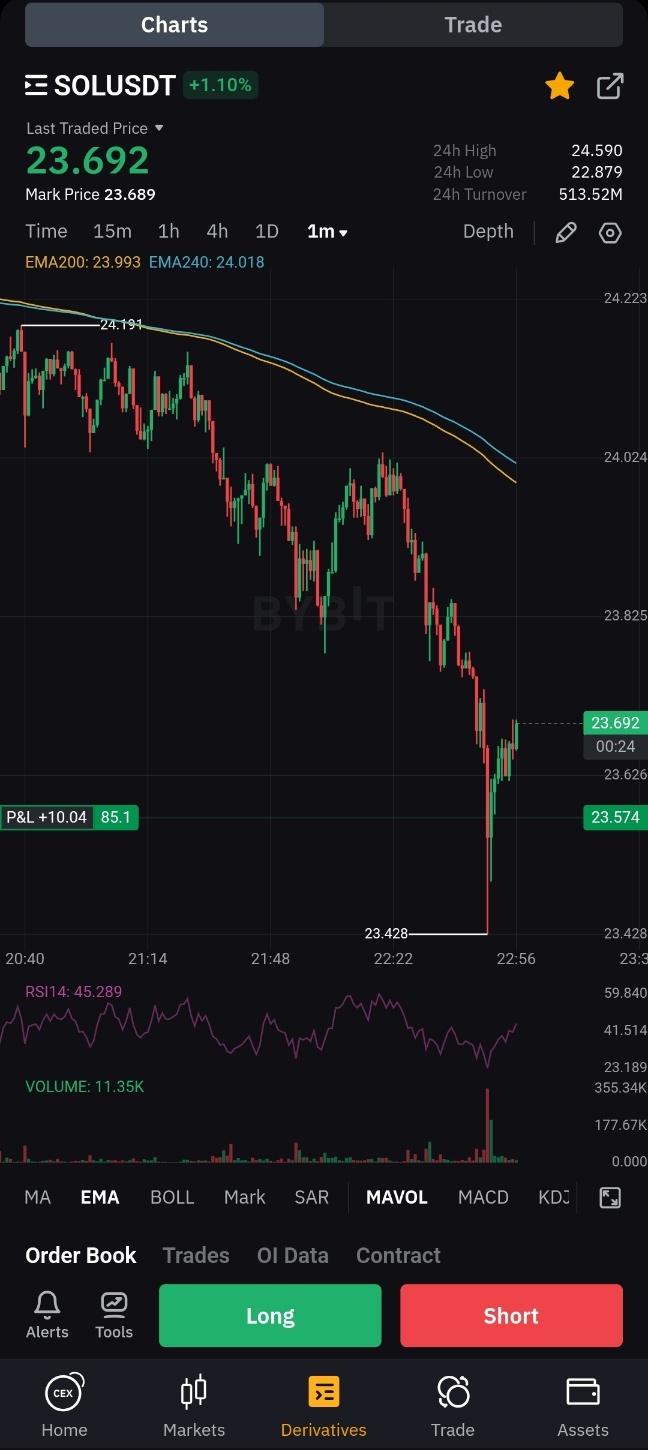Go to the Assets tab
The image size is (648, 1450).
(x=583, y=1405)
